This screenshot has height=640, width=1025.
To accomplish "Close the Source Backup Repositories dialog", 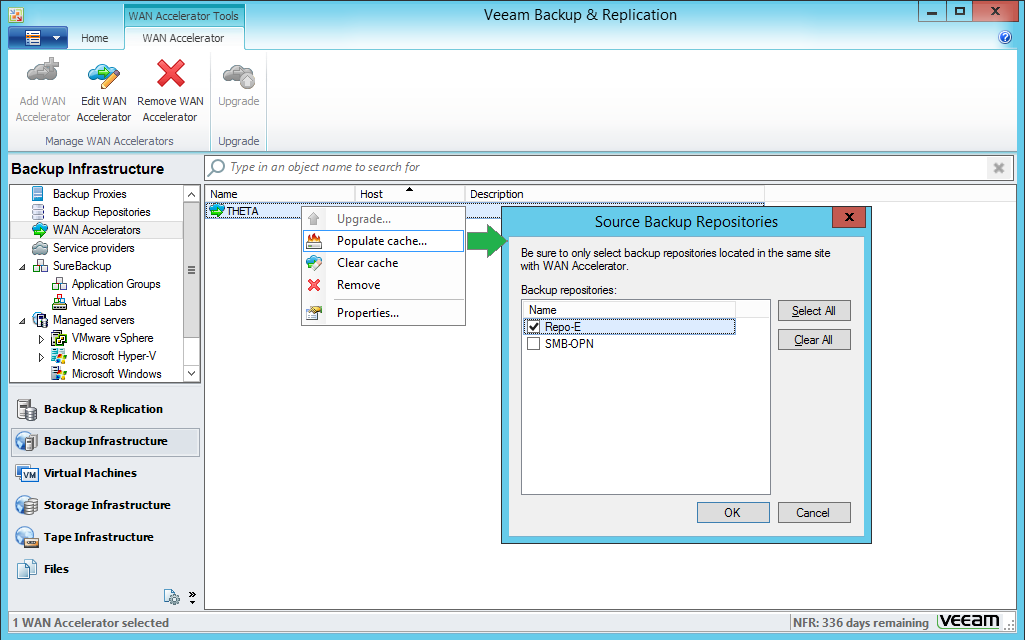I will (x=849, y=217).
